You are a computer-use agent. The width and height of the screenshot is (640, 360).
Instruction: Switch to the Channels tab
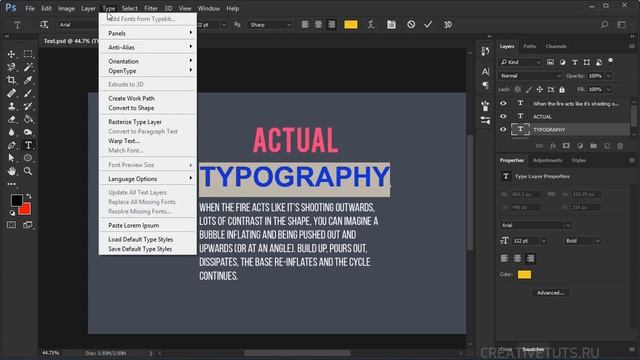click(556, 46)
